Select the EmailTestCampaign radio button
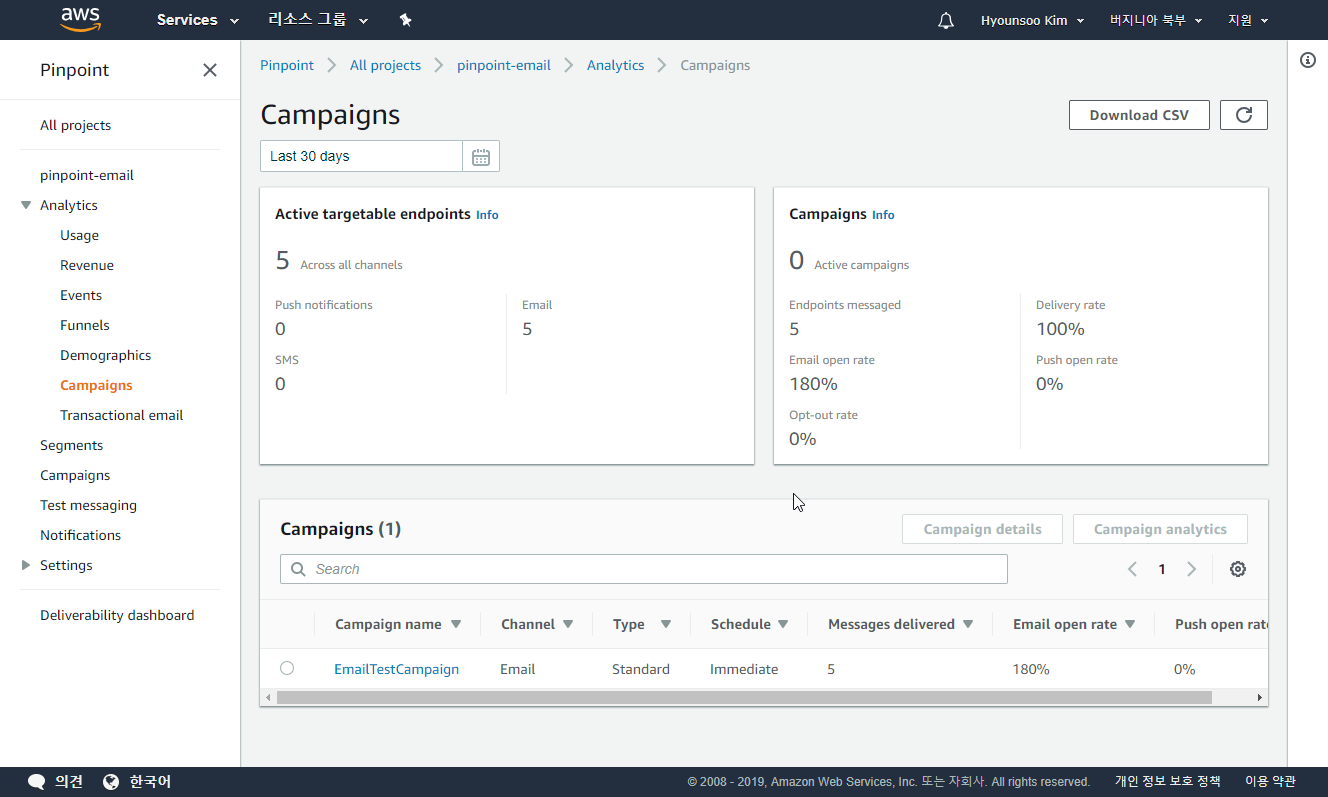Screen dimensions: 1328x797 point(287,668)
